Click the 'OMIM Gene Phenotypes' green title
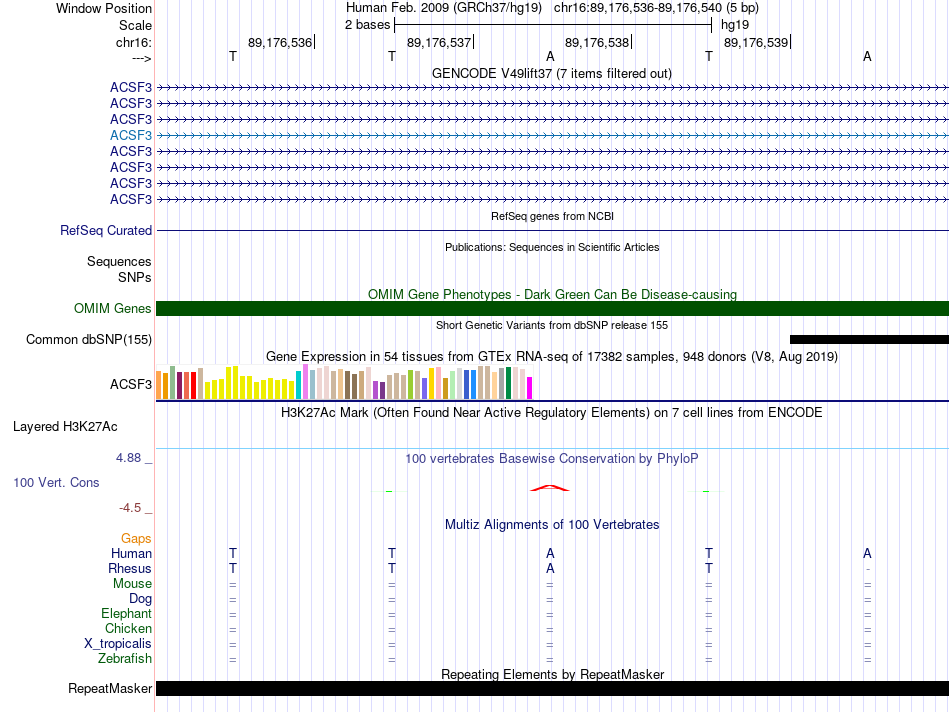 coord(552,294)
